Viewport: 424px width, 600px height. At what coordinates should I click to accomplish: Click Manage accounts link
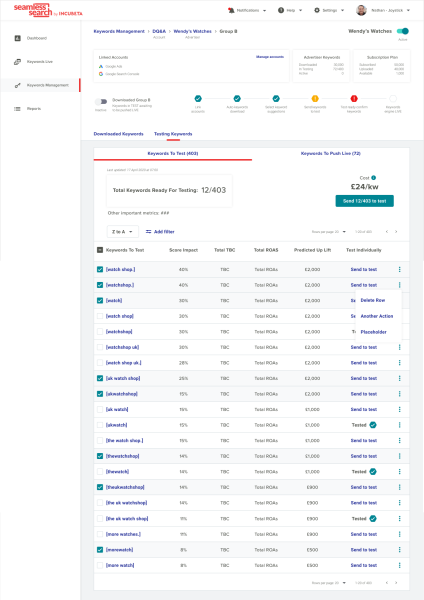click(x=270, y=57)
